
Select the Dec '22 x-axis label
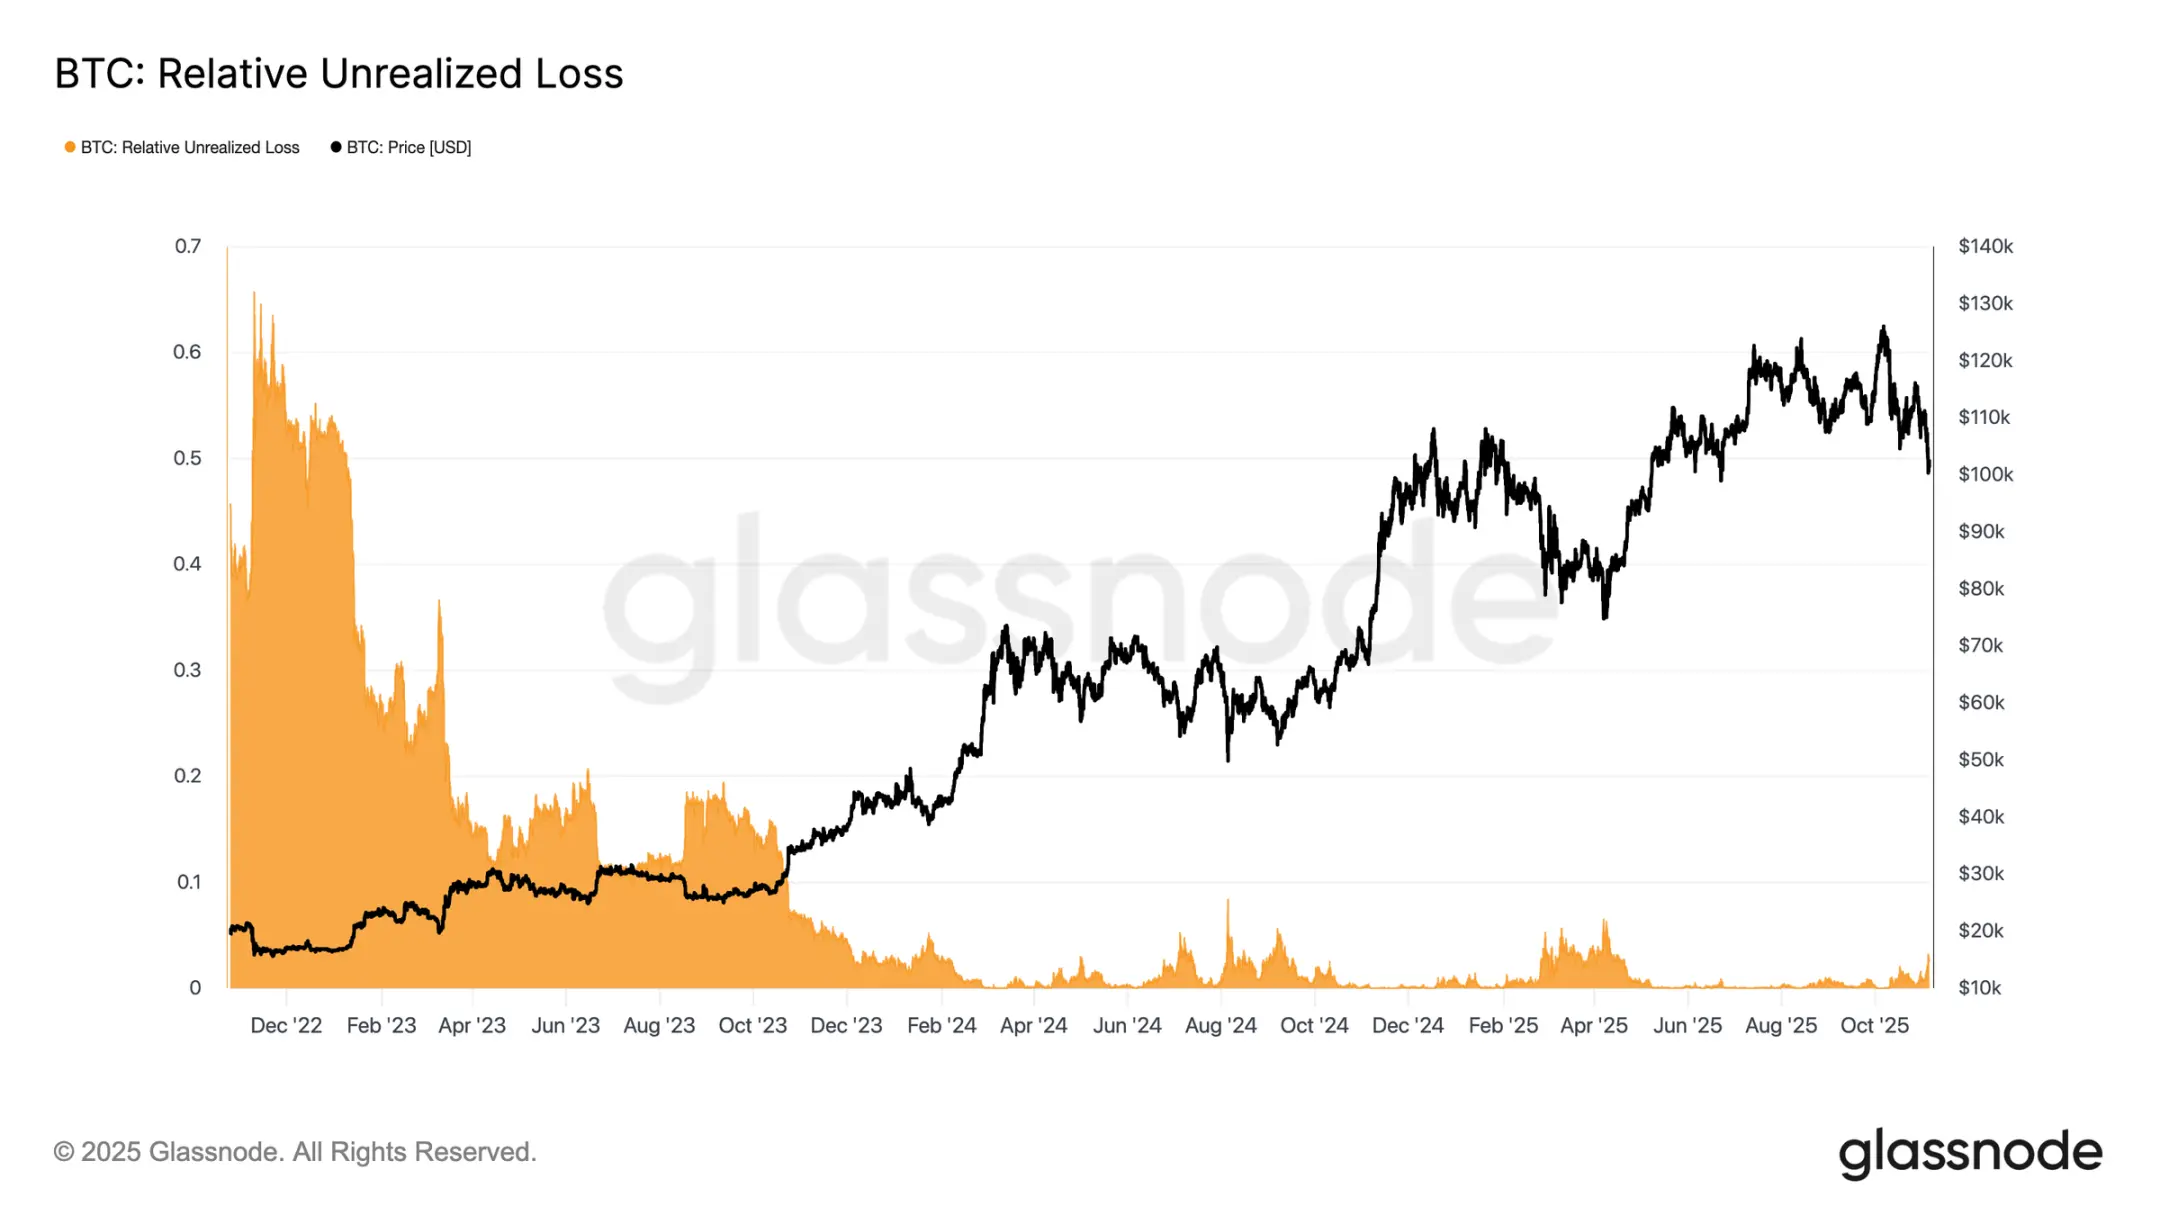click(286, 1025)
